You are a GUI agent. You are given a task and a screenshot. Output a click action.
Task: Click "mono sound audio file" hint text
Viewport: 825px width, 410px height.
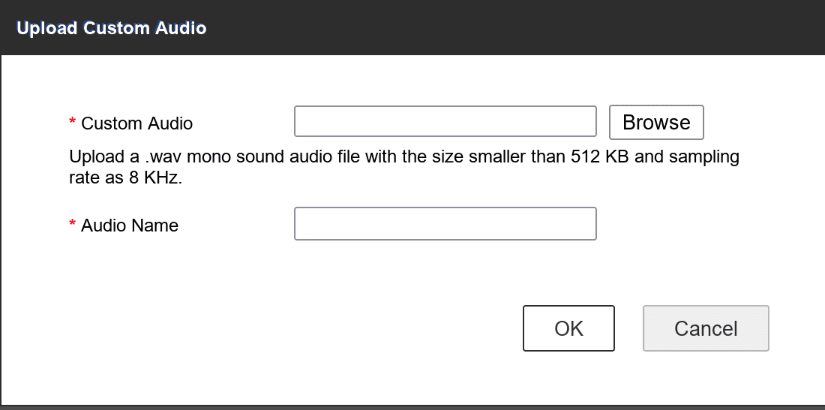click(270, 158)
